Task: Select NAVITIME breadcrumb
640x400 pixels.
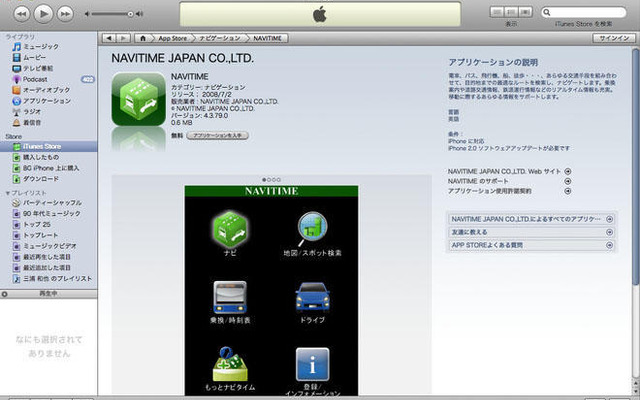Action: (x=267, y=38)
